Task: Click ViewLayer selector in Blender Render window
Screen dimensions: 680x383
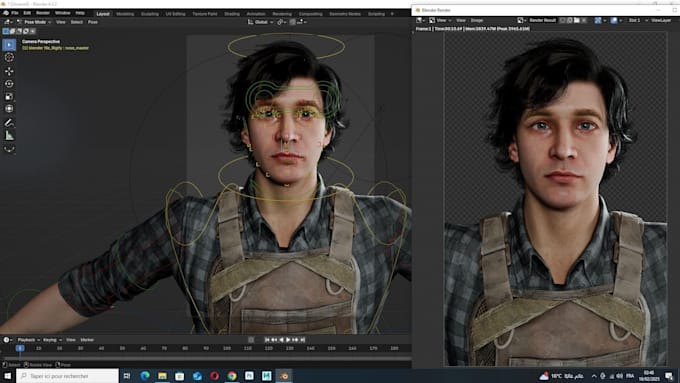Action: click(x=661, y=20)
